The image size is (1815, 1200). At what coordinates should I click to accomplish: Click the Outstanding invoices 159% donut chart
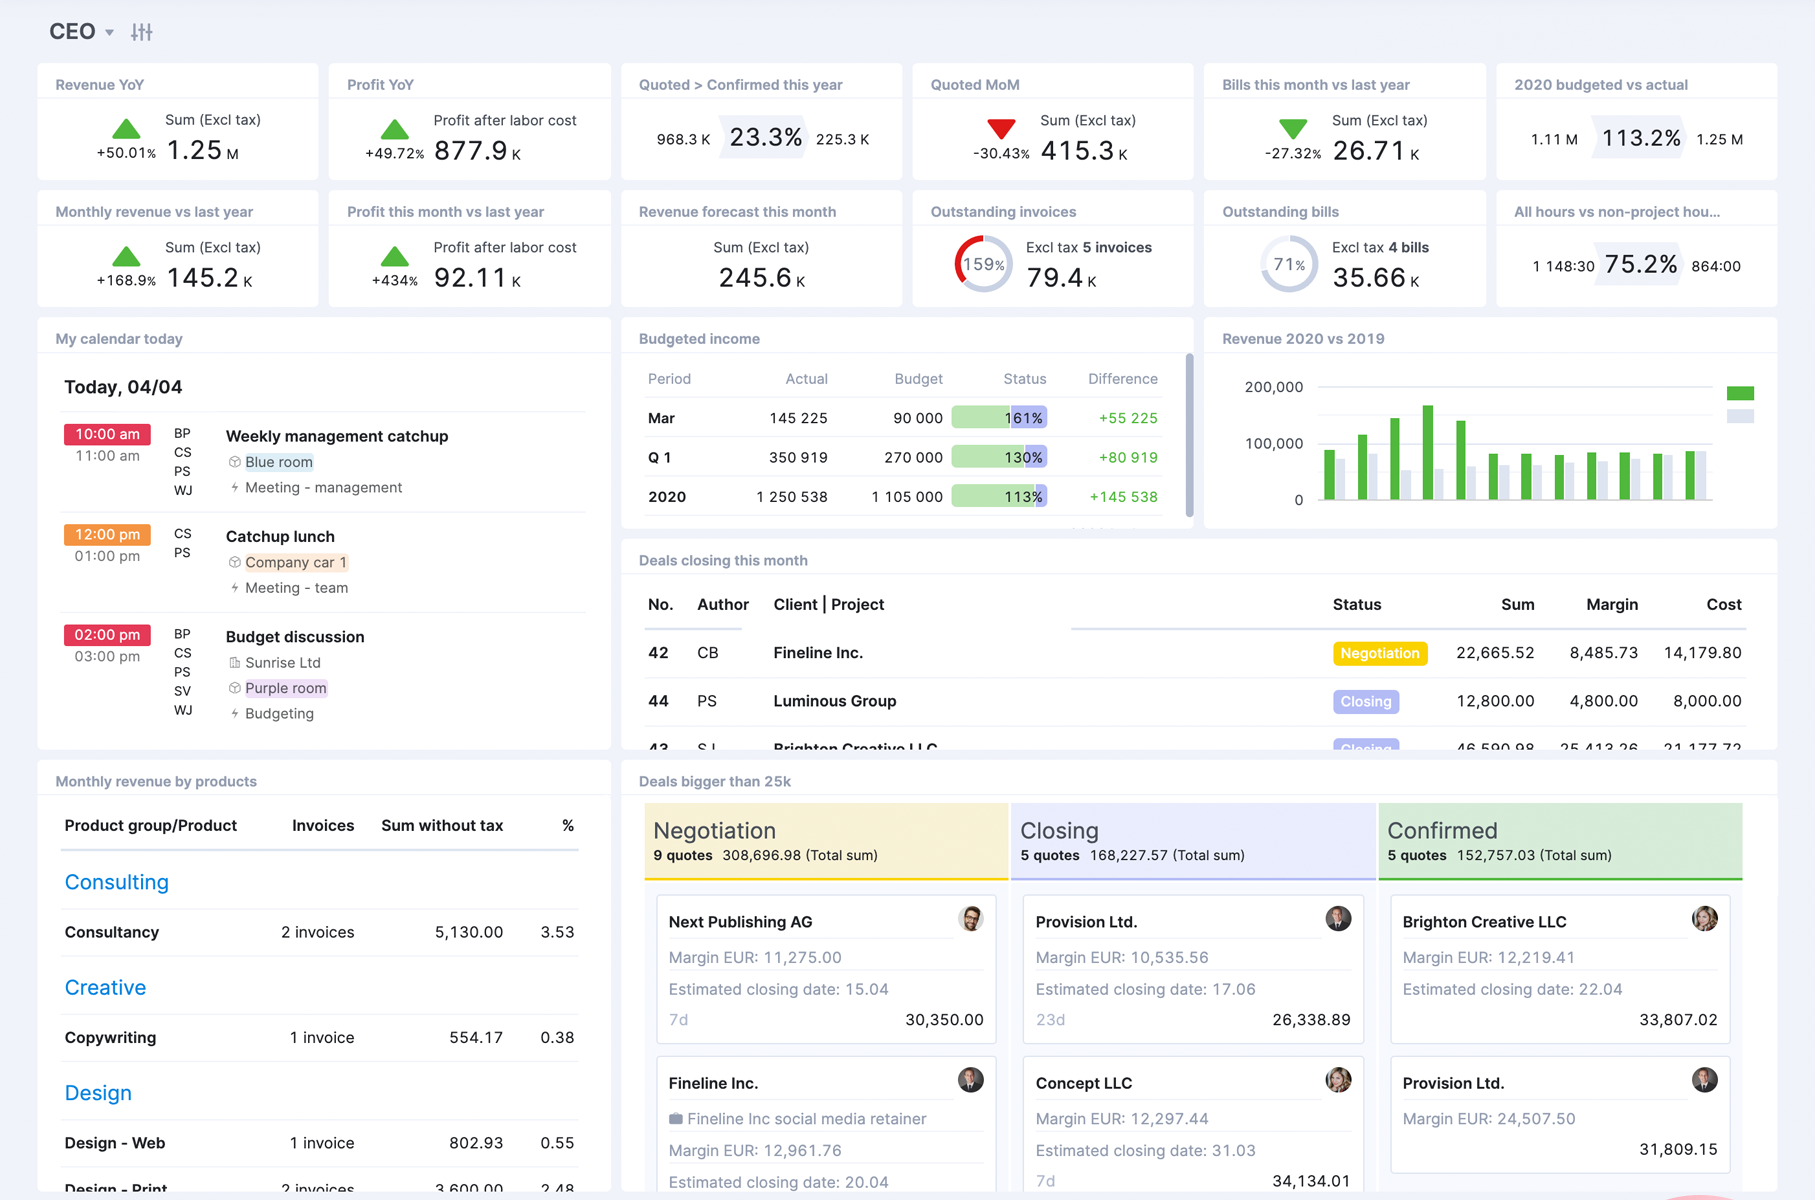click(983, 264)
